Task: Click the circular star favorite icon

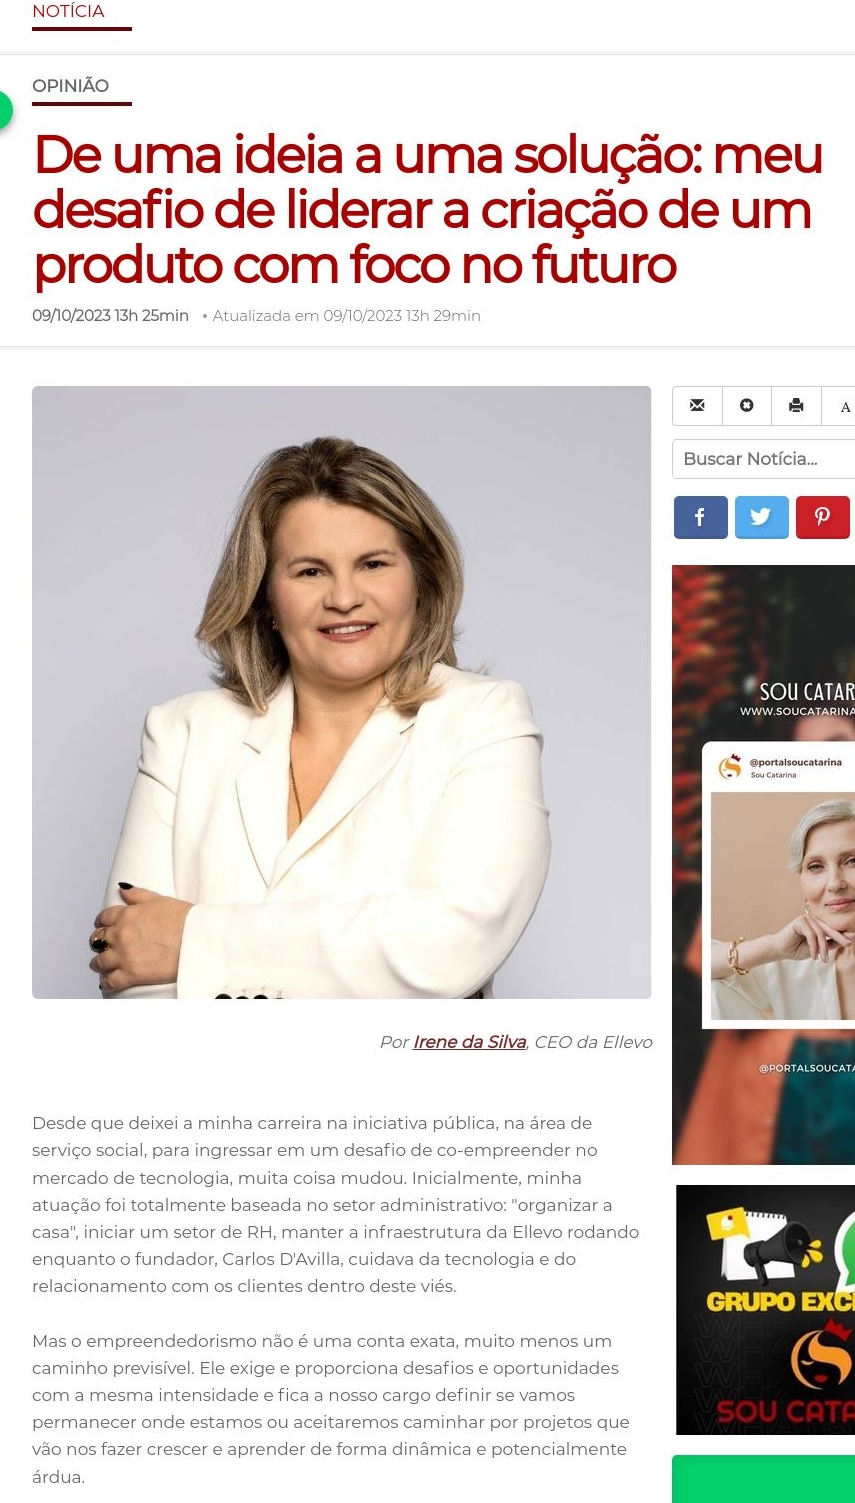Action: click(747, 406)
